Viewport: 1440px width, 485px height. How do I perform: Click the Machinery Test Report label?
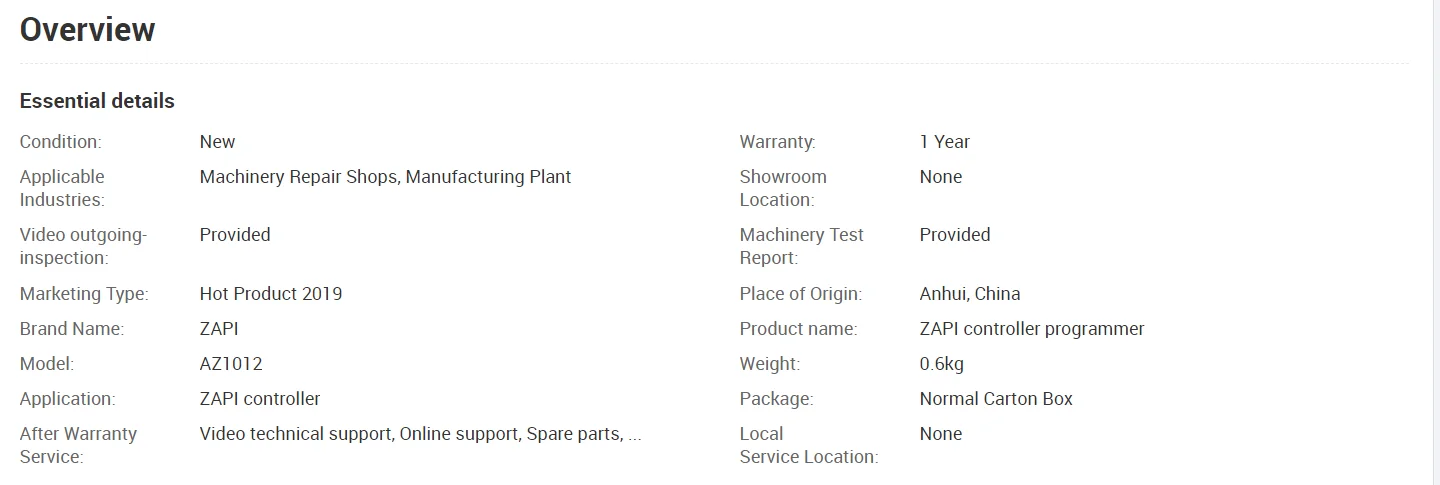[x=801, y=246]
